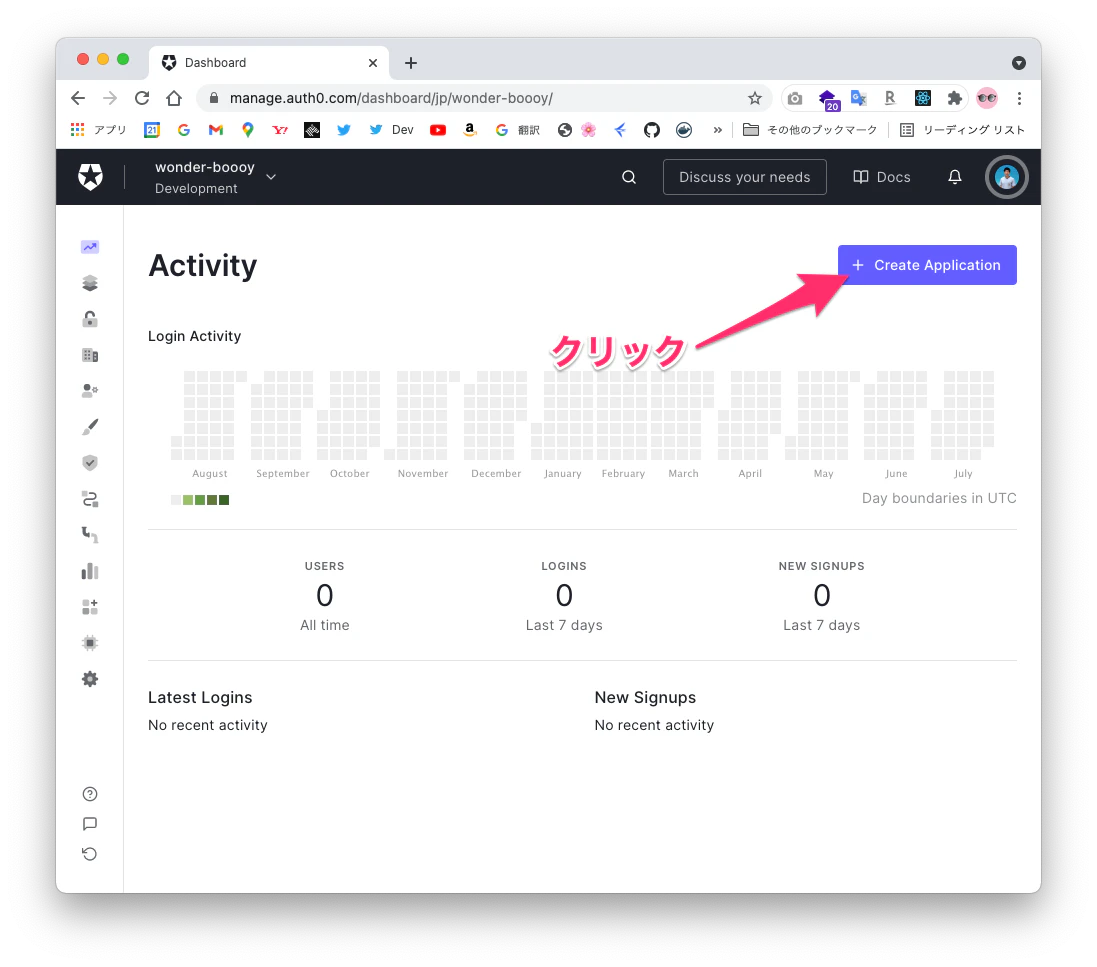Image resolution: width=1097 pixels, height=967 pixels.
Task: Click the address bar URL field
Action: (483, 98)
